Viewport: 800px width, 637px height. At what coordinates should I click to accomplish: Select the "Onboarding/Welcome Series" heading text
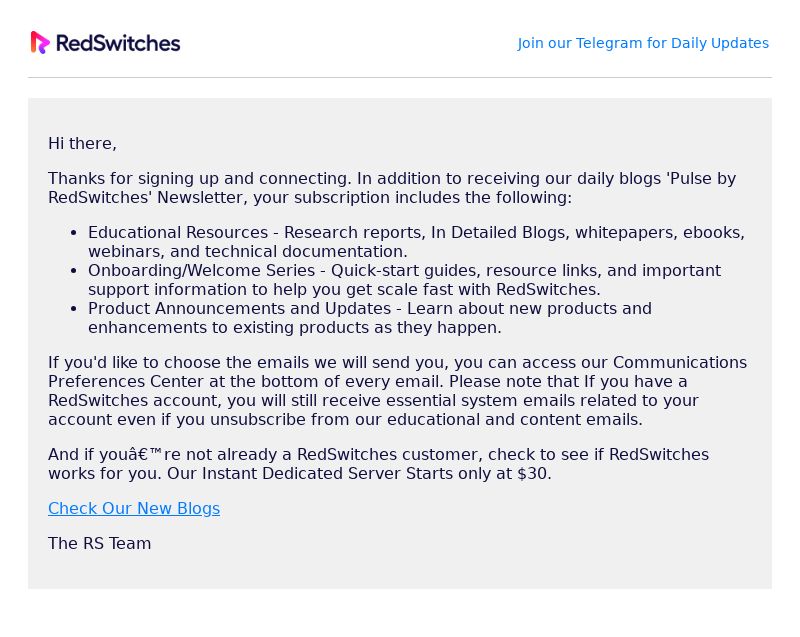click(202, 270)
